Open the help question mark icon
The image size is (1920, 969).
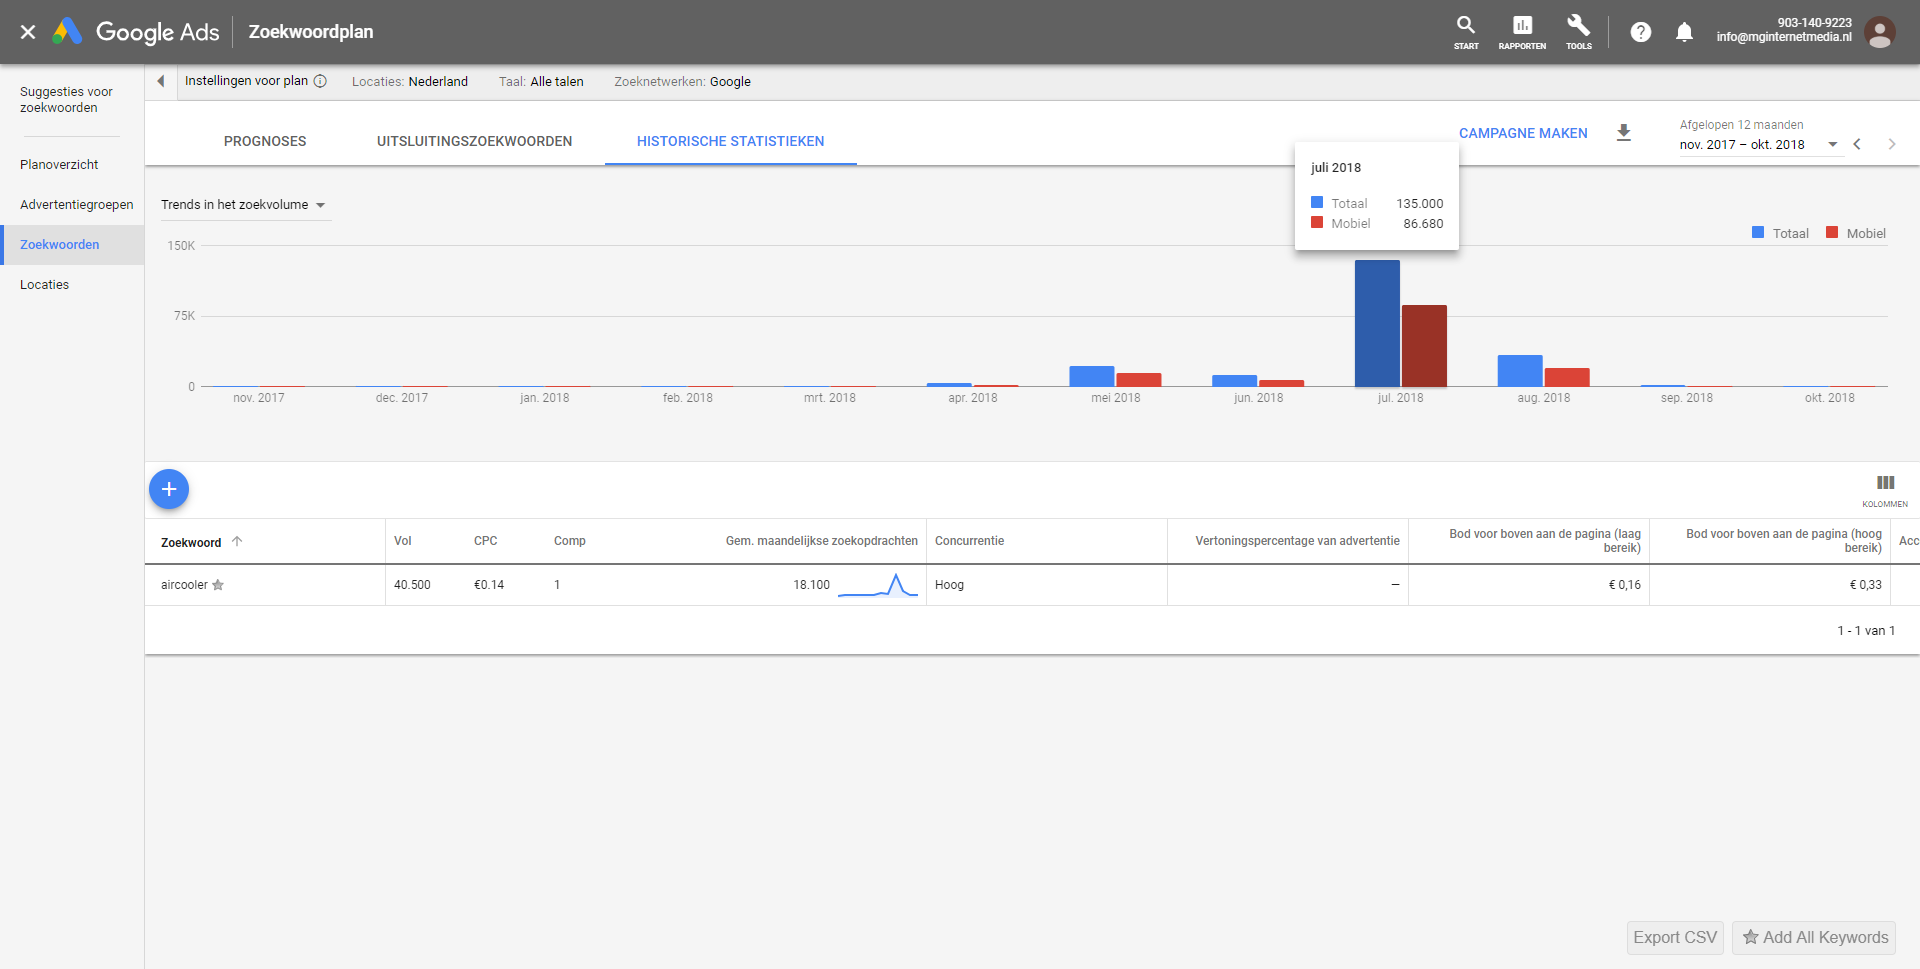(1640, 32)
